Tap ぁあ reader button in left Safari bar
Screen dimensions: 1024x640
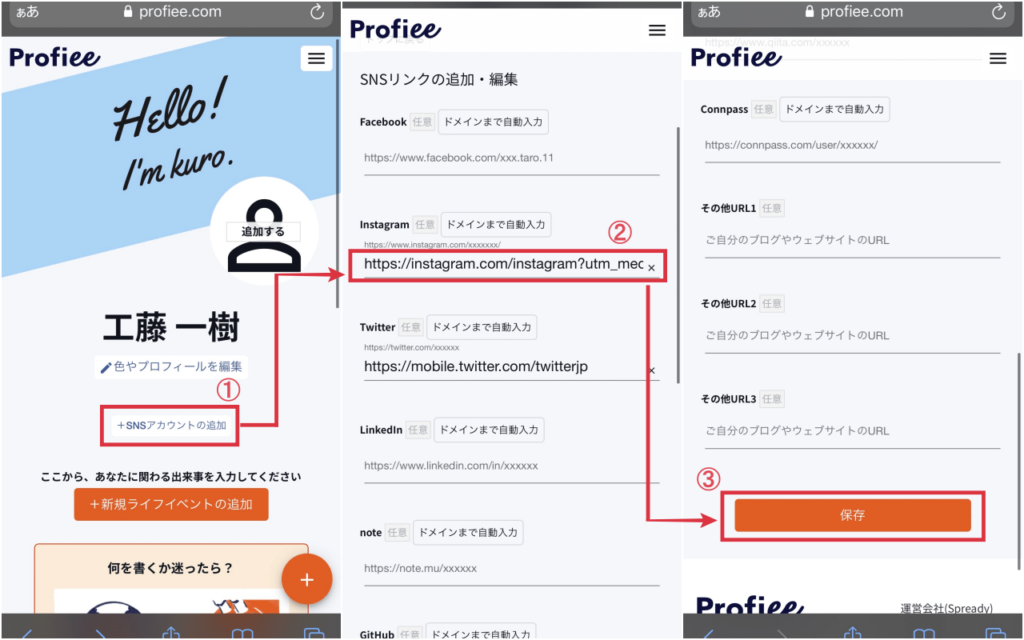pos(27,12)
